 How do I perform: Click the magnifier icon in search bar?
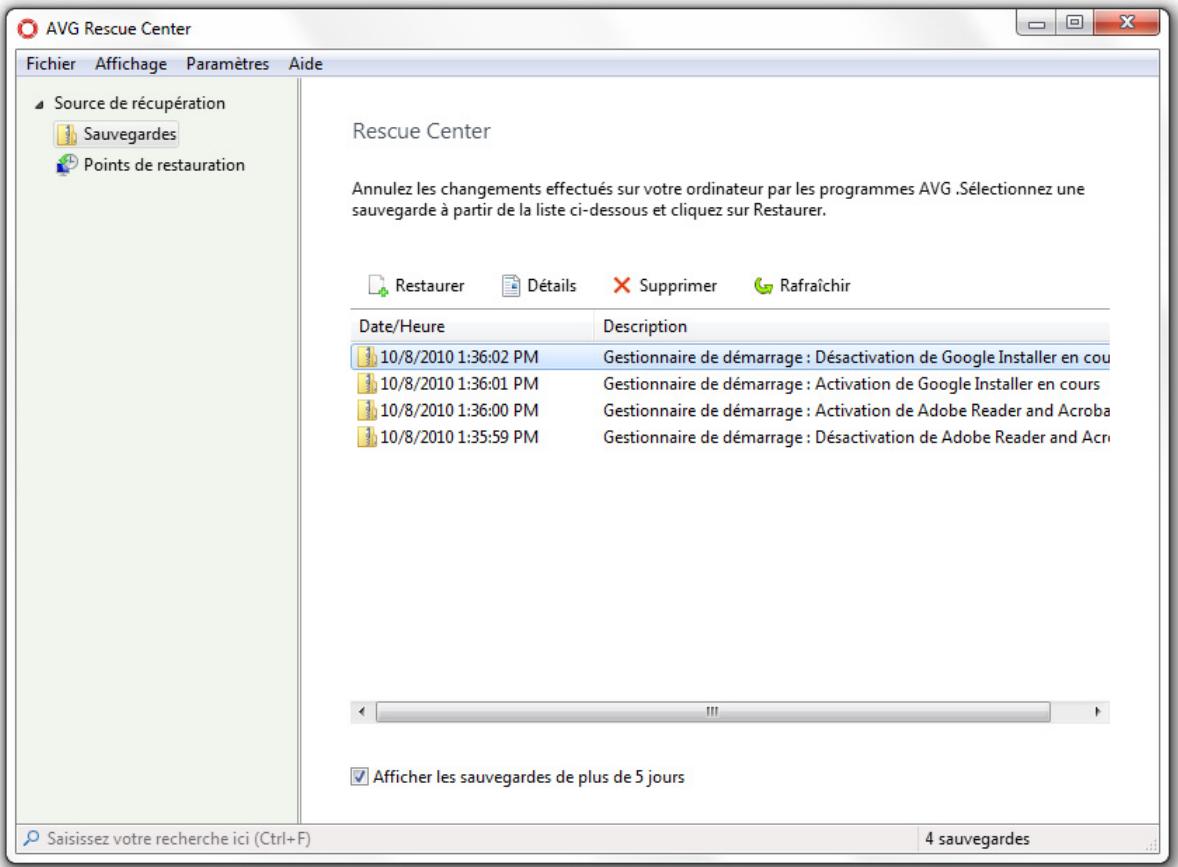pos(32,838)
